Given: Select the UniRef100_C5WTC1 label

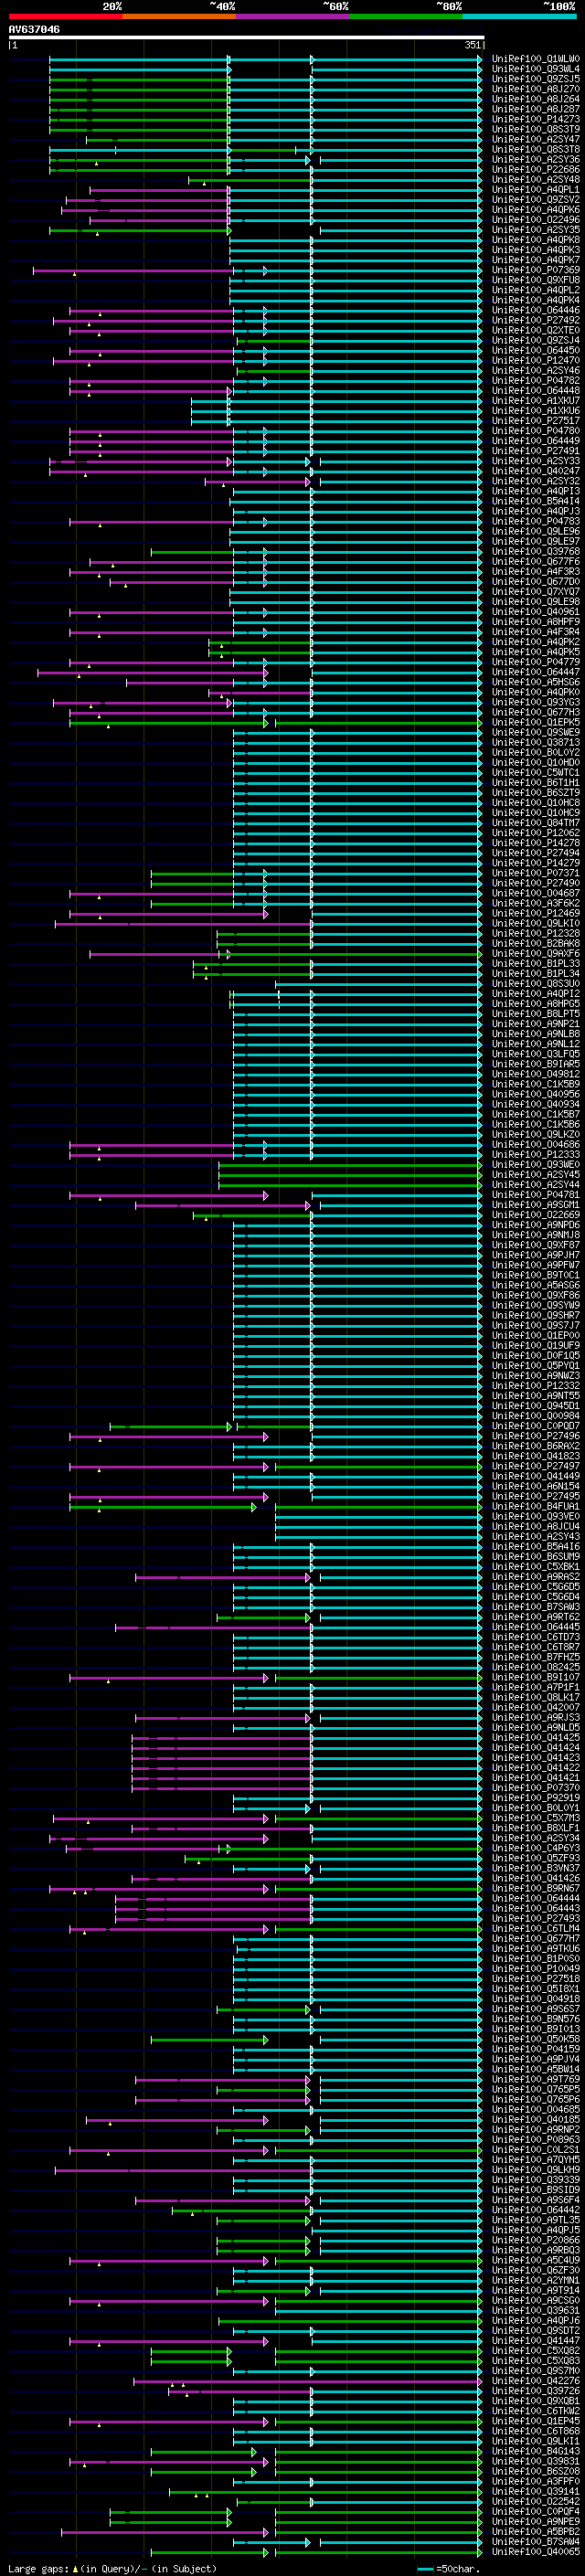Looking at the screenshot, I should coord(536,773).
